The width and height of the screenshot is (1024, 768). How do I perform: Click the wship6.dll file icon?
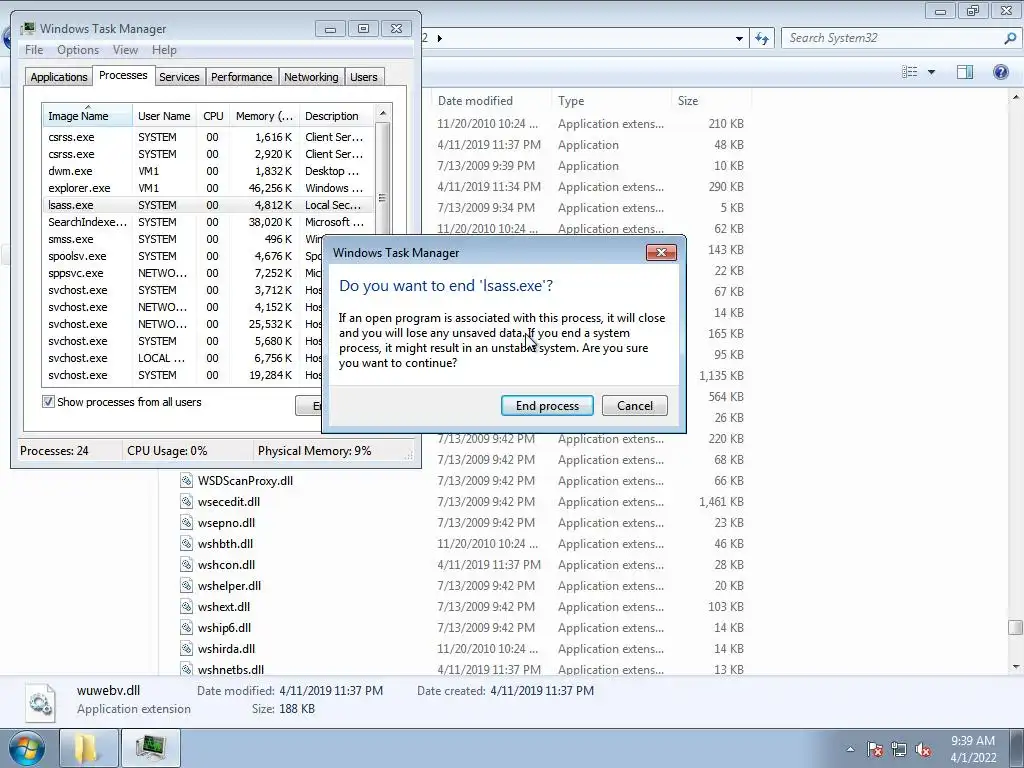click(x=186, y=627)
